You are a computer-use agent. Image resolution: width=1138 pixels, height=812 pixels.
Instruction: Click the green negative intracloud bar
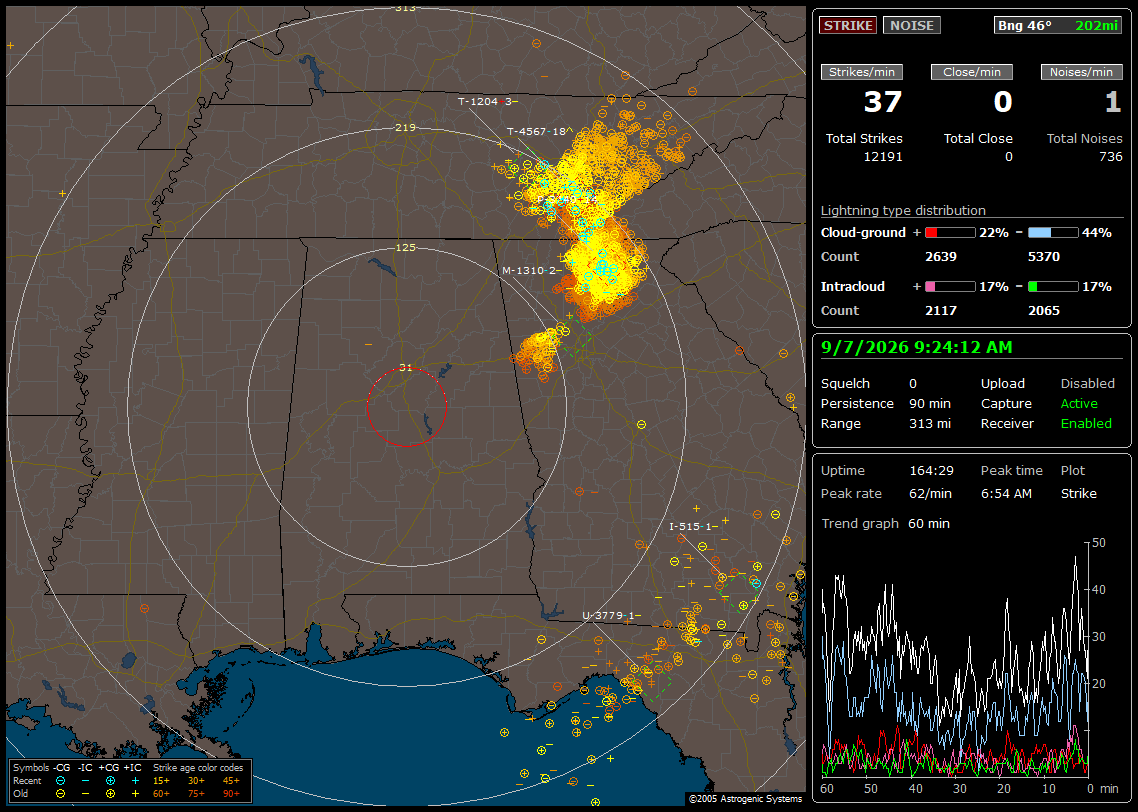click(1053, 287)
